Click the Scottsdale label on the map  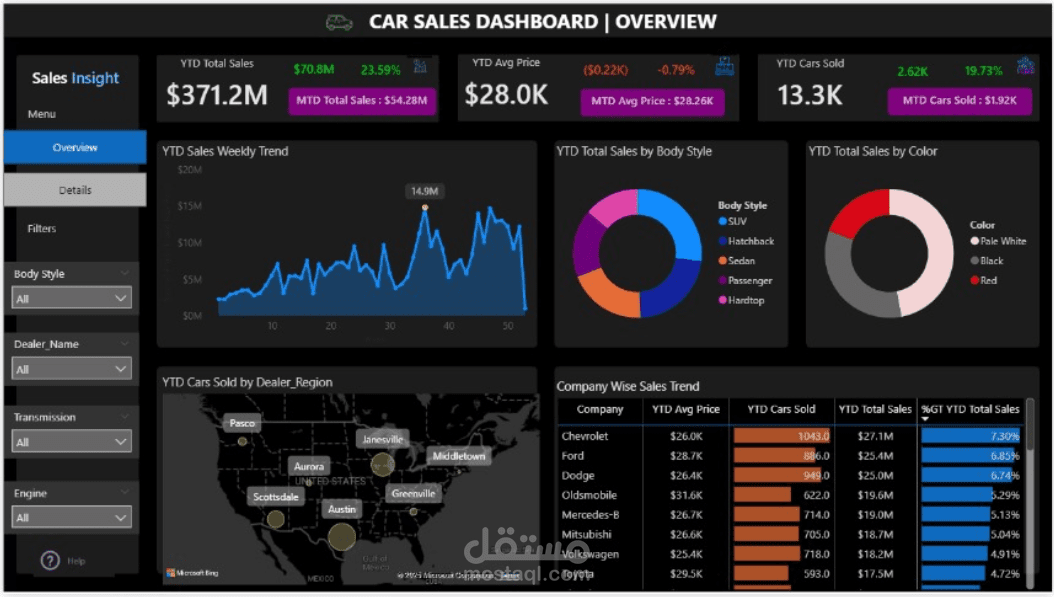276,497
